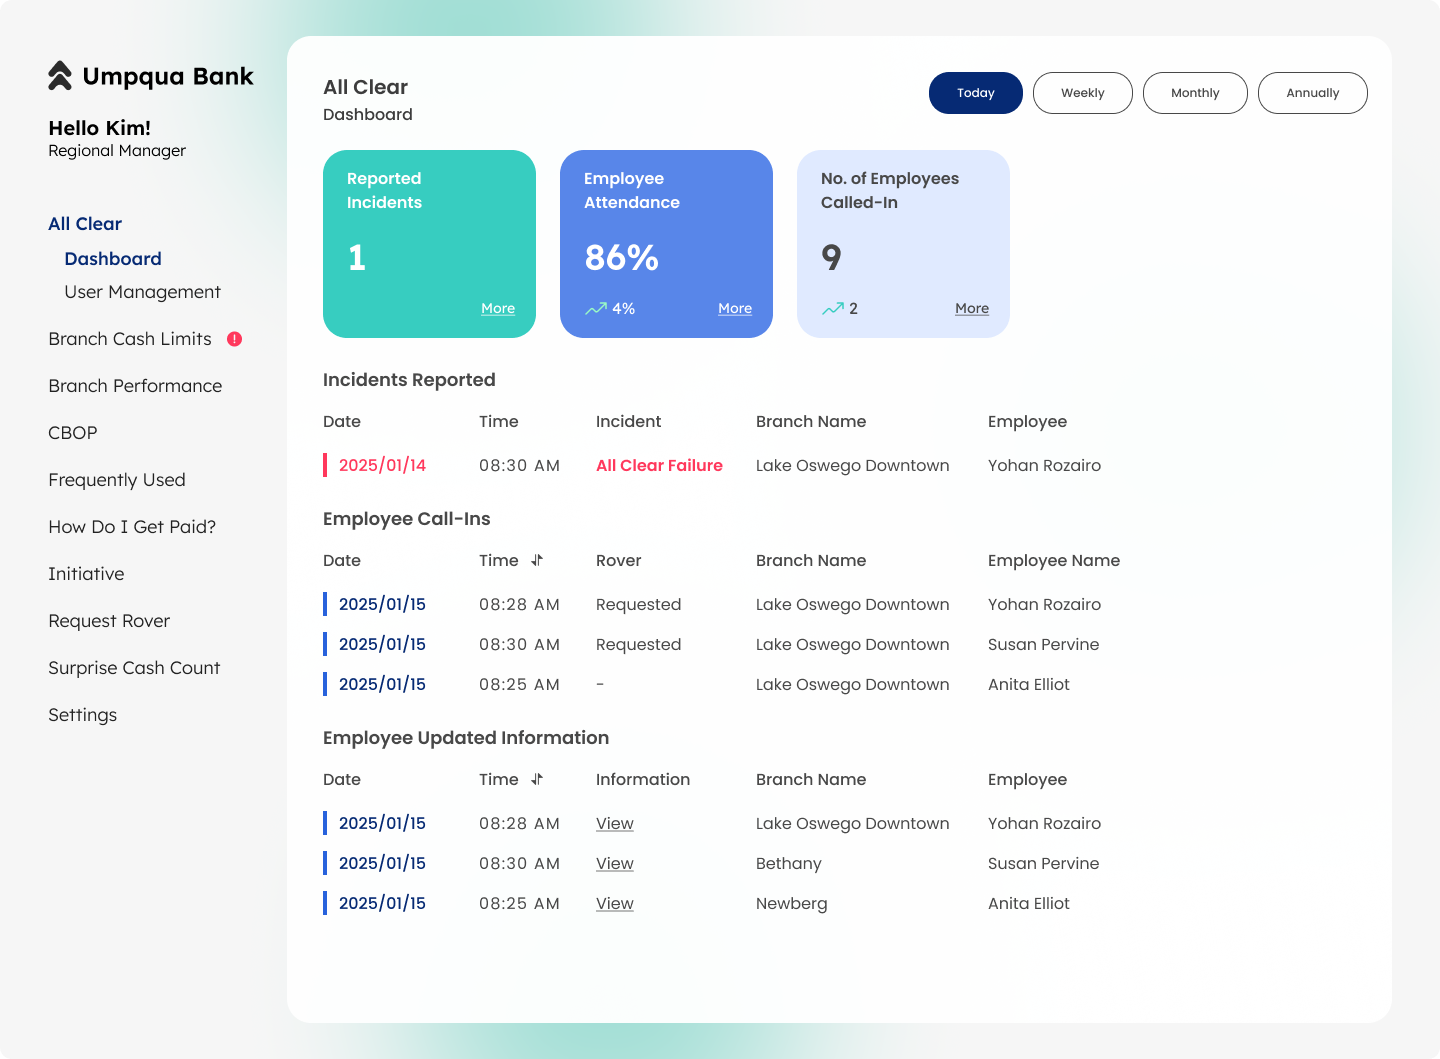This screenshot has height=1059, width=1440.
Task: View updated information for Anita Elliot
Action: coord(614,902)
